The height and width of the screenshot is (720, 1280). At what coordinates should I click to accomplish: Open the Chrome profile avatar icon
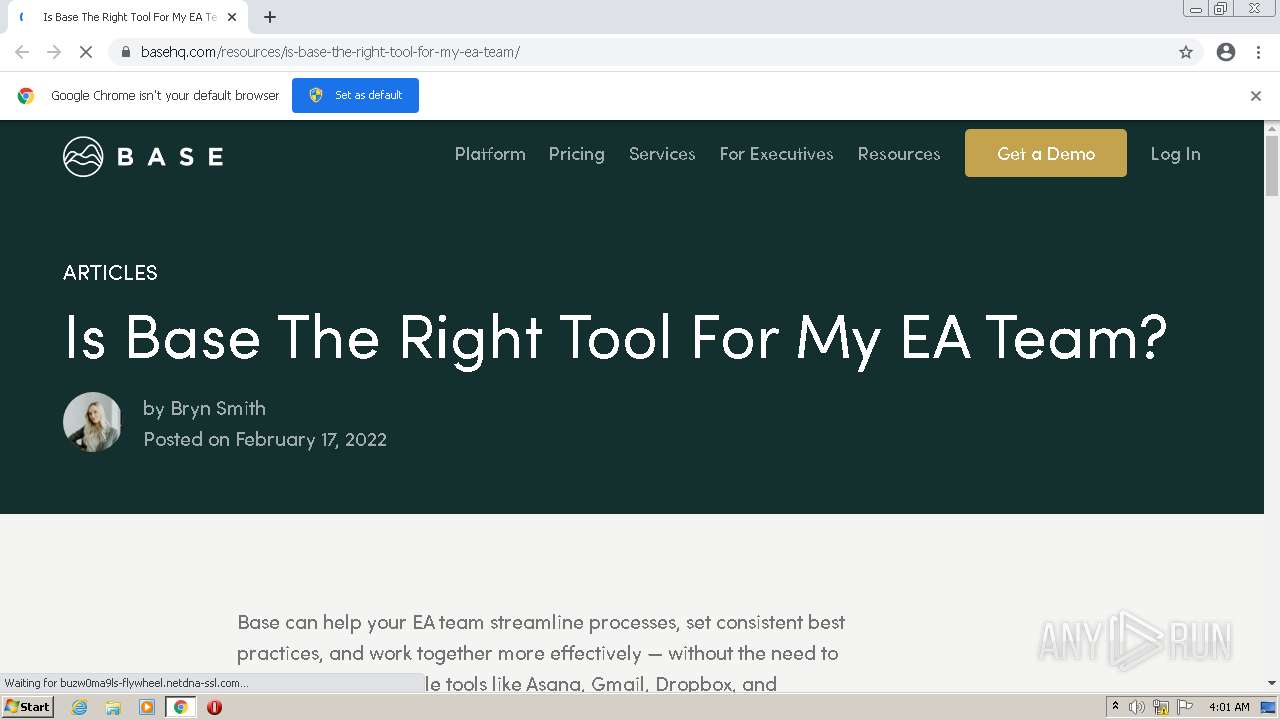[1226, 52]
